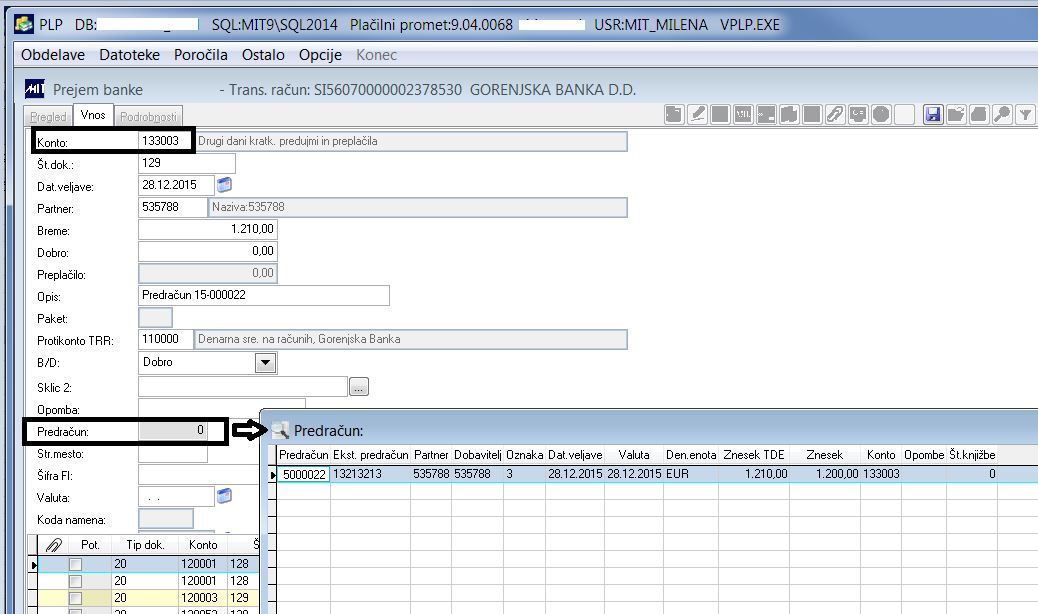Click the Str.mesto input field
Screen dimensions: 1038x614
click(173, 453)
